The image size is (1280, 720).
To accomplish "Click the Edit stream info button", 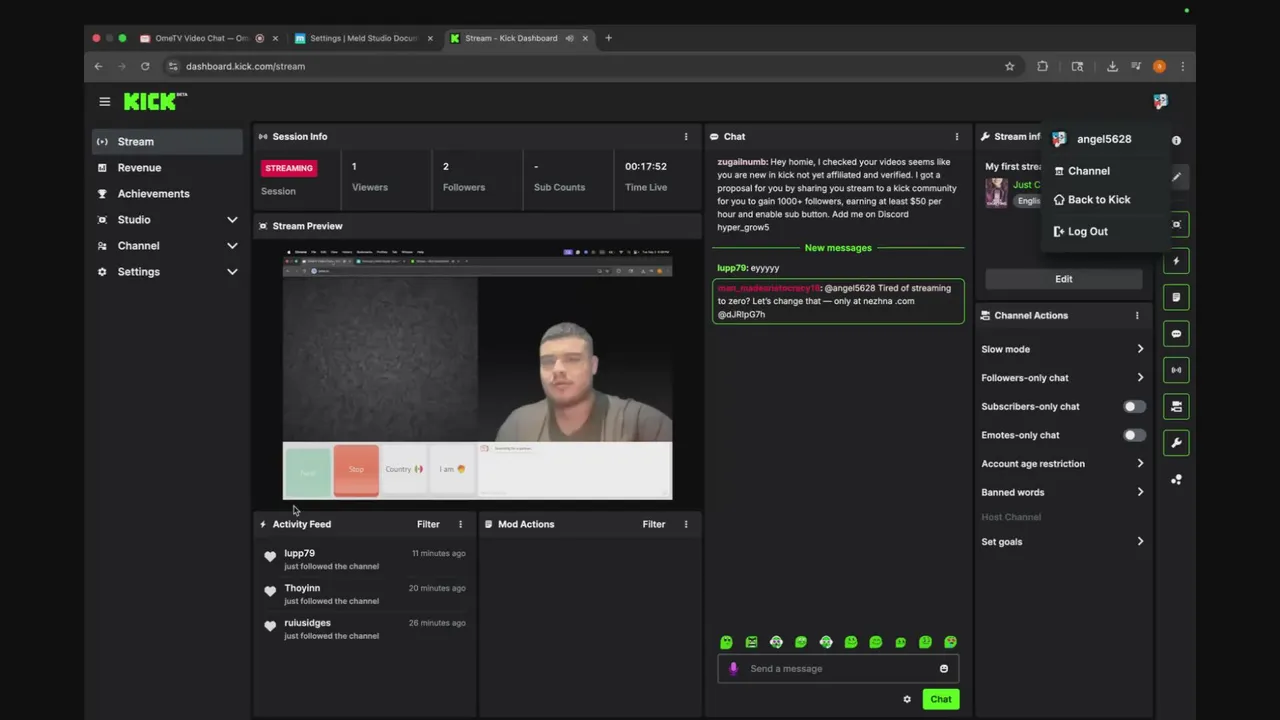I will click(x=1063, y=279).
